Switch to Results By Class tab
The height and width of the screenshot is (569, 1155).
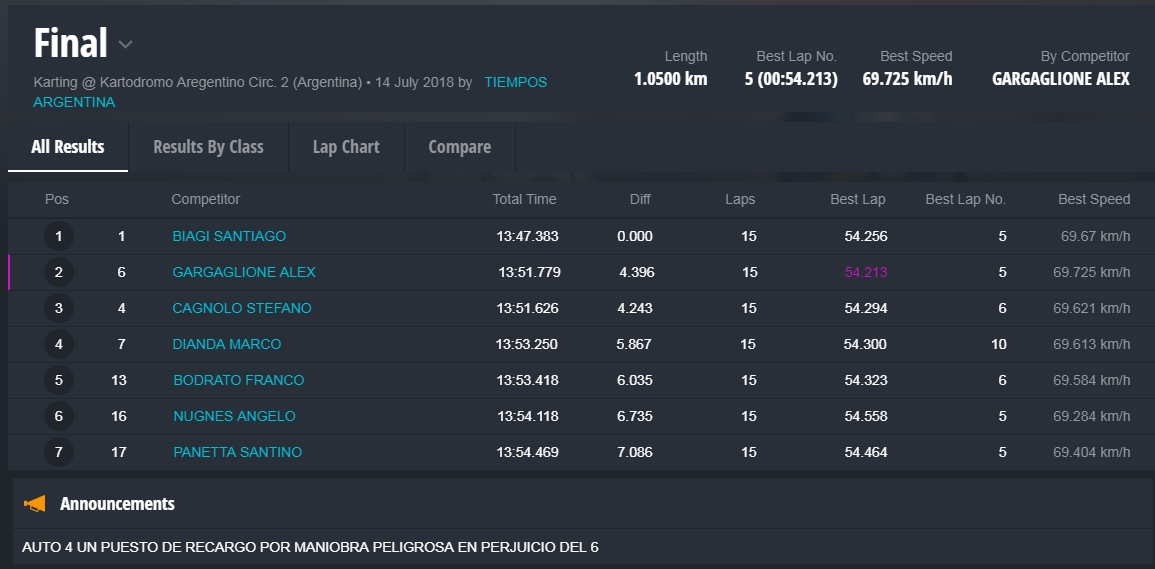(x=208, y=147)
